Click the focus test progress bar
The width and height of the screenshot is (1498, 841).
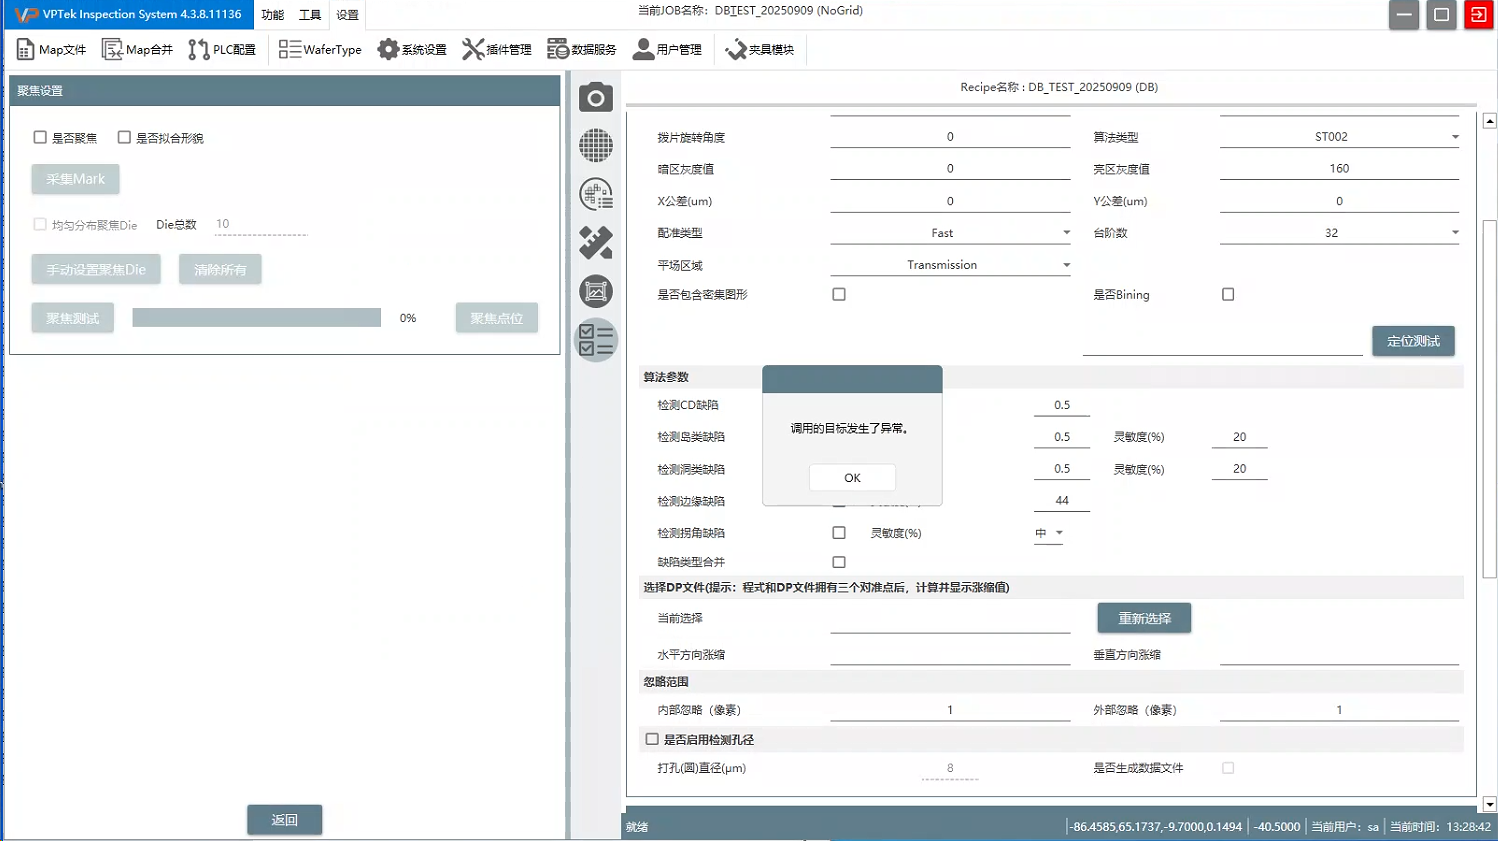click(256, 318)
